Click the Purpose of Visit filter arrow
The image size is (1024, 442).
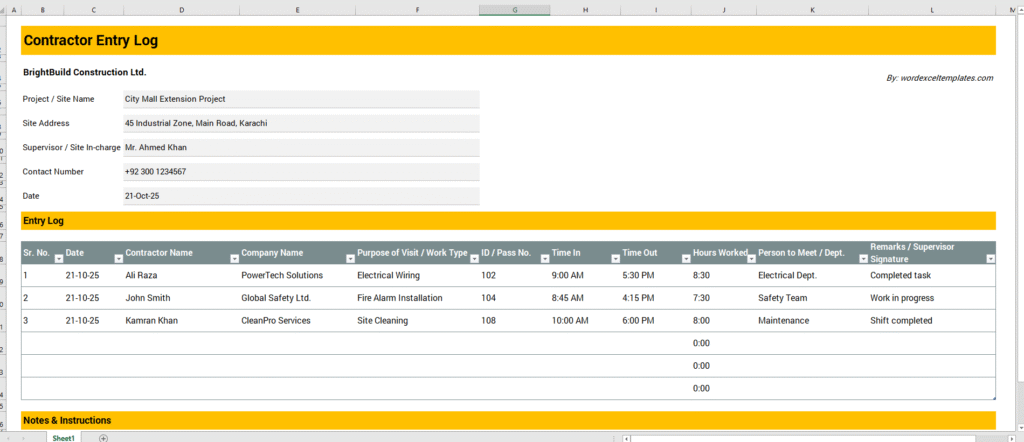474,259
